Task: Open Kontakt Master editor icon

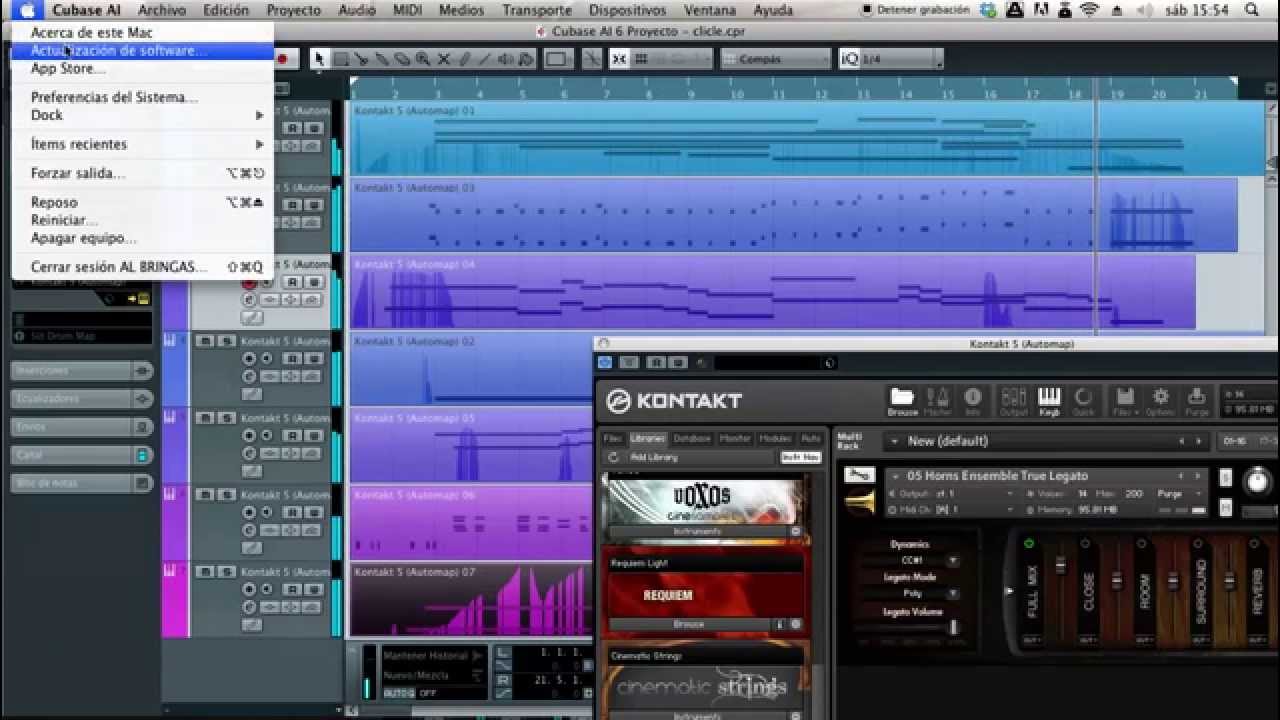Action: pyautogui.click(x=938, y=401)
